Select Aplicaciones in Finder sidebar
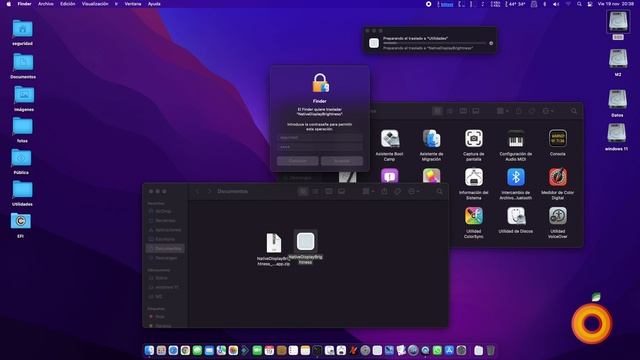640x360 pixels. [x=166, y=230]
